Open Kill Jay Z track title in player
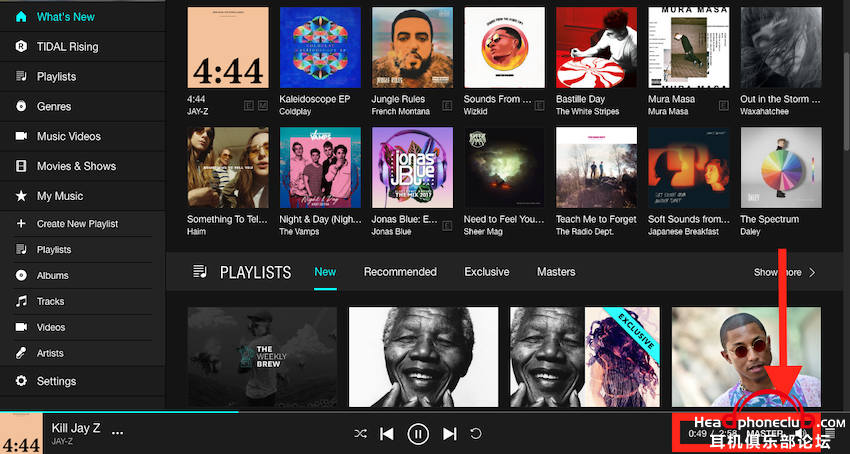850x454 pixels. pos(76,428)
